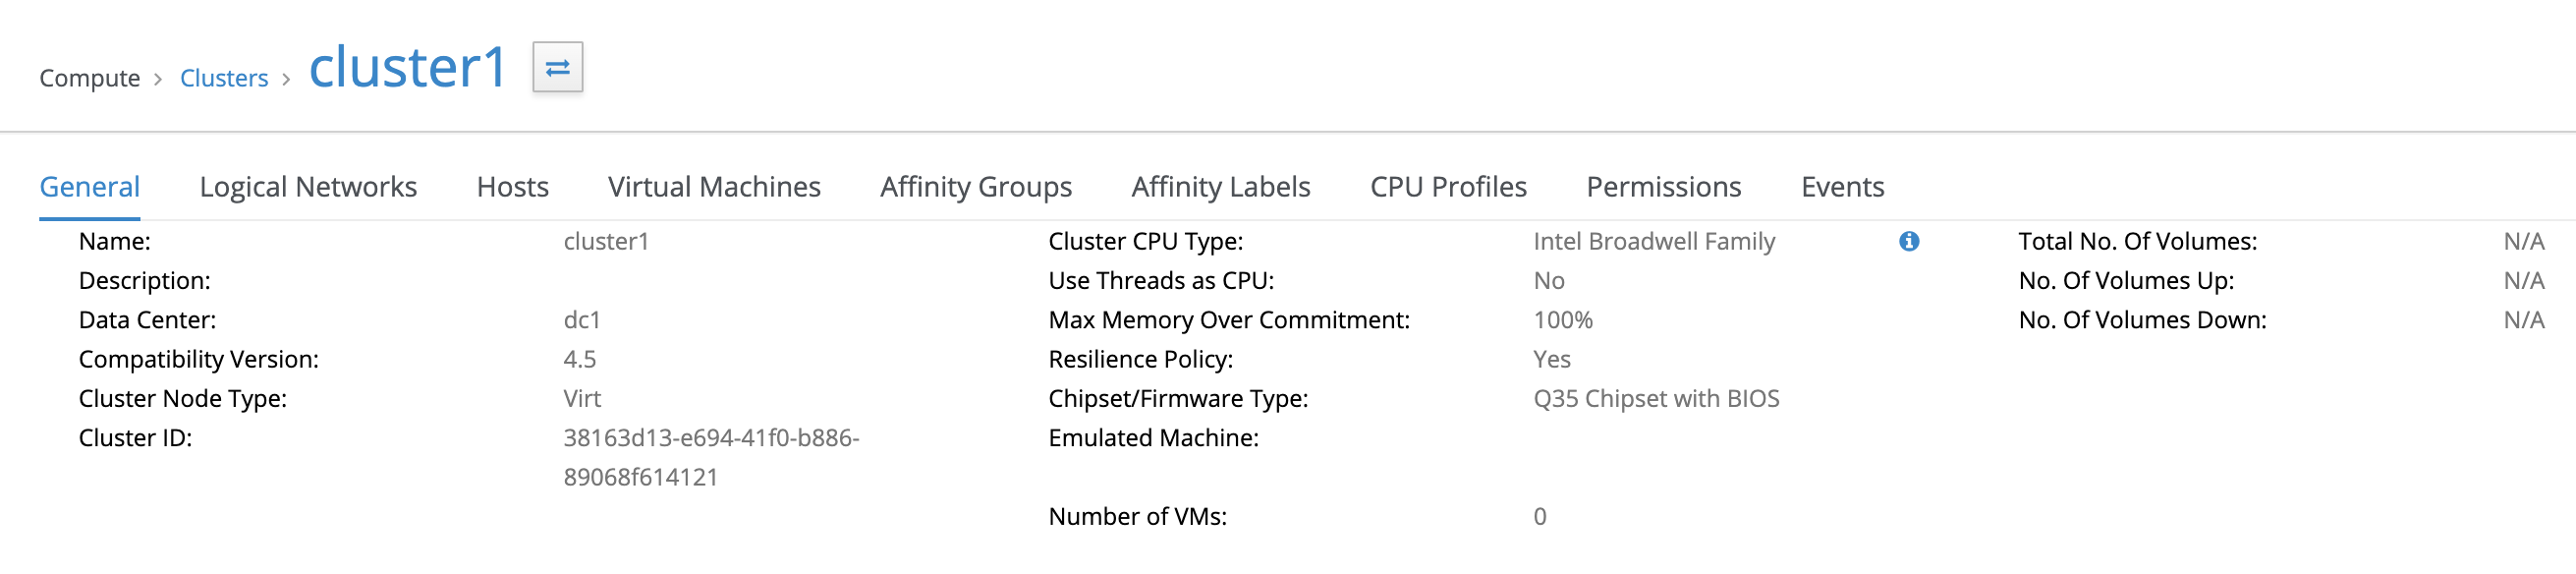This screenshot has height=574, width=2576.
Task: Open the Hosts tab
Action: (512, 187)
